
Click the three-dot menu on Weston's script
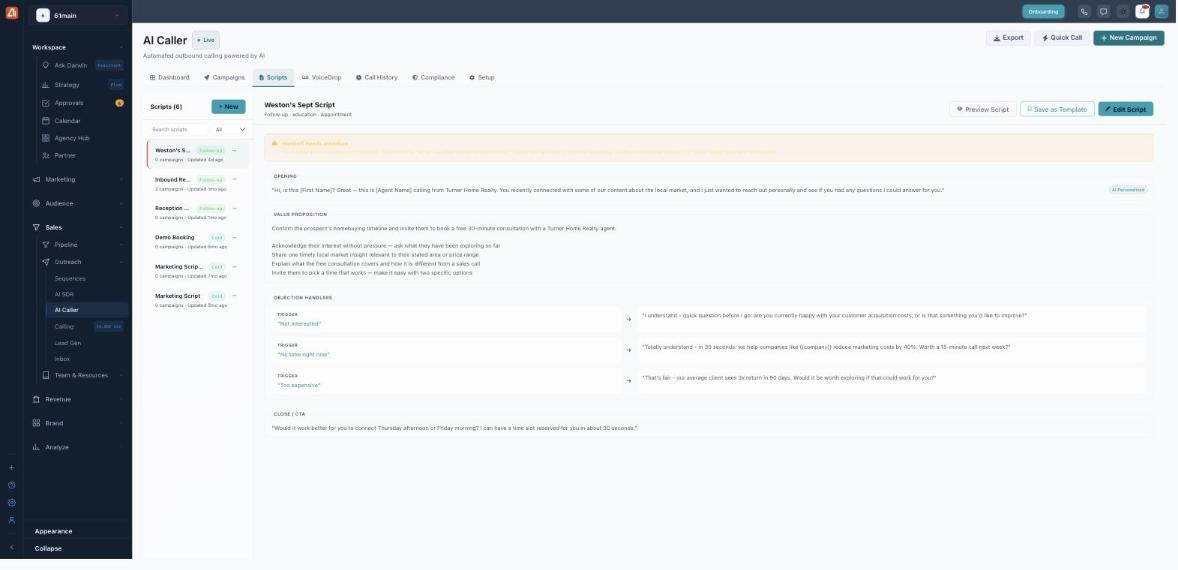pos(234,150)
